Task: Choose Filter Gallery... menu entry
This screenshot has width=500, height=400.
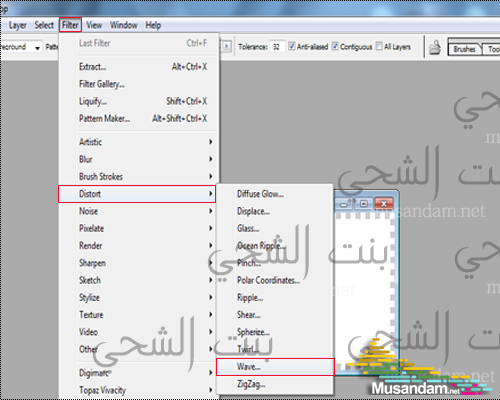Action: click(102, 84)
